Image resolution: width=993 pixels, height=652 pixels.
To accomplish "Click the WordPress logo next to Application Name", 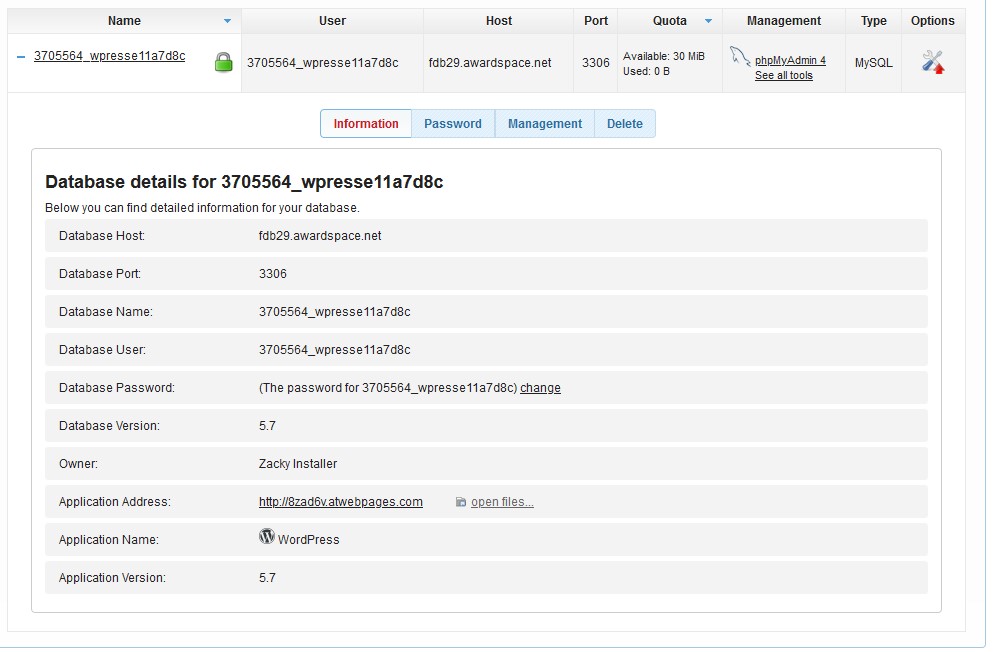I will coord(266,537).
